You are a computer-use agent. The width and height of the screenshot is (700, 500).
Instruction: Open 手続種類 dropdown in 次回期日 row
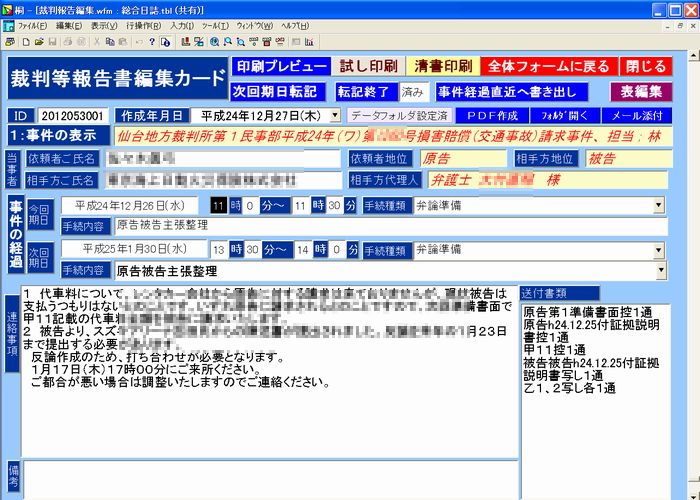click(659, 249)
